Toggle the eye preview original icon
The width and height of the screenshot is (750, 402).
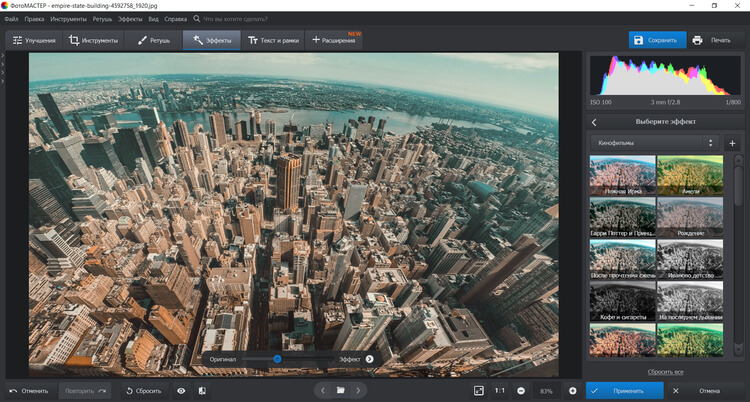pyautogui.click(x=181, y=390)
